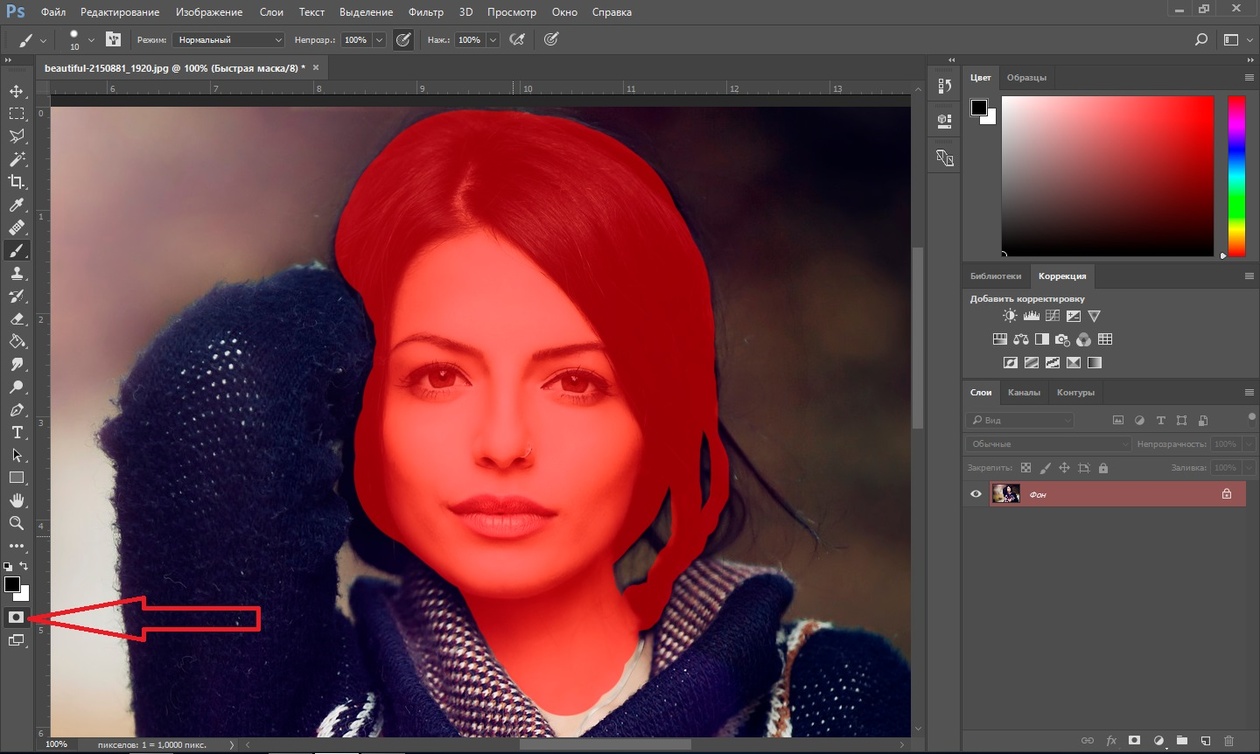Open the brush preset picker arrow

pos(91,40)
